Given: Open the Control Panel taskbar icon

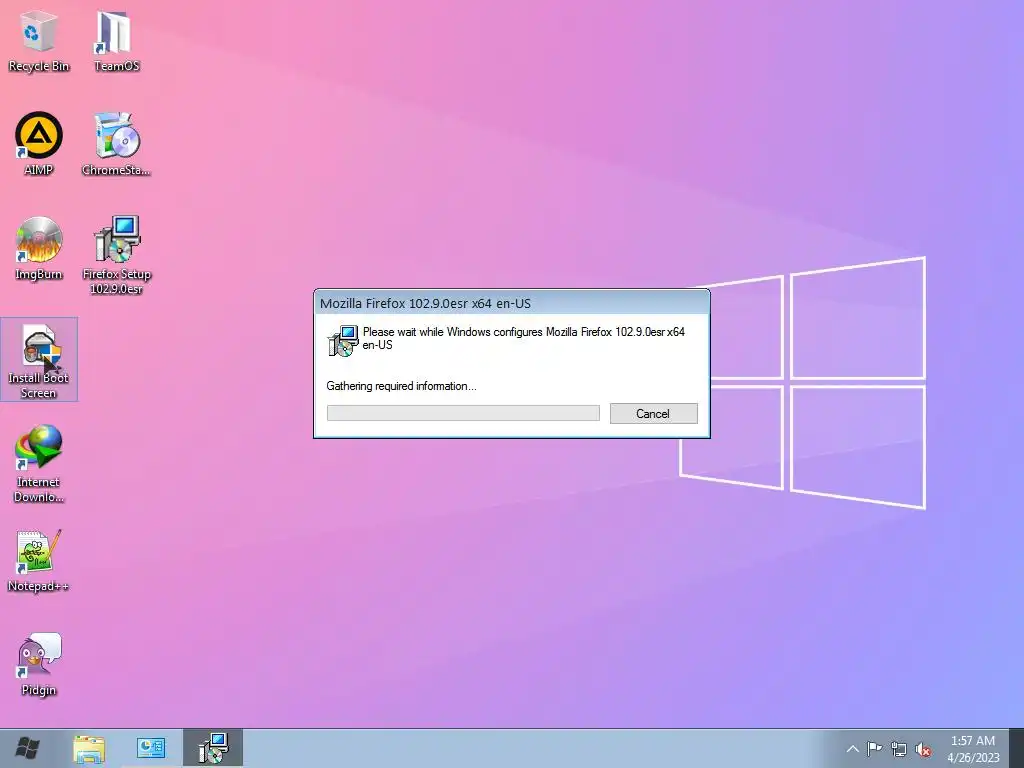Looking at the screenshot, I should 151,748.
